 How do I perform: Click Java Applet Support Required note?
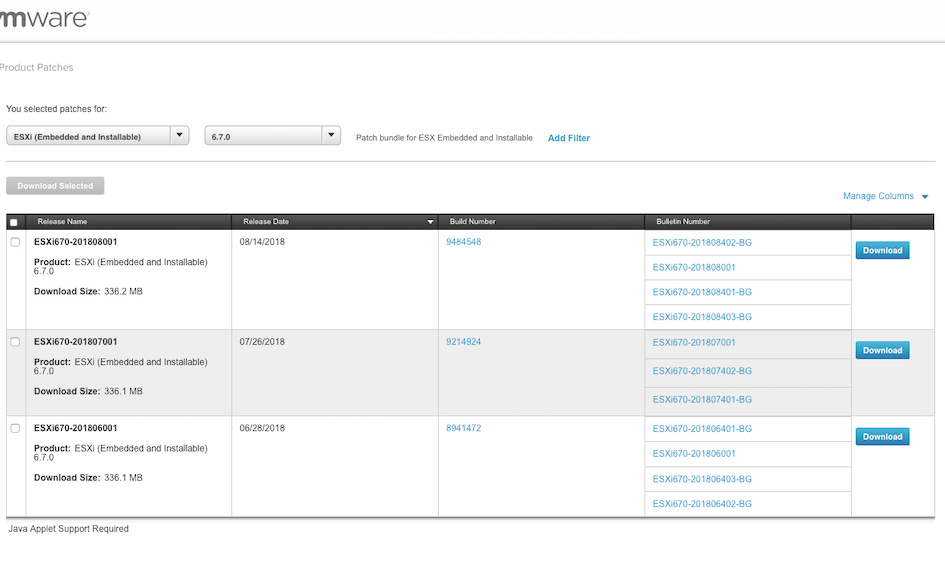point(68,528)
